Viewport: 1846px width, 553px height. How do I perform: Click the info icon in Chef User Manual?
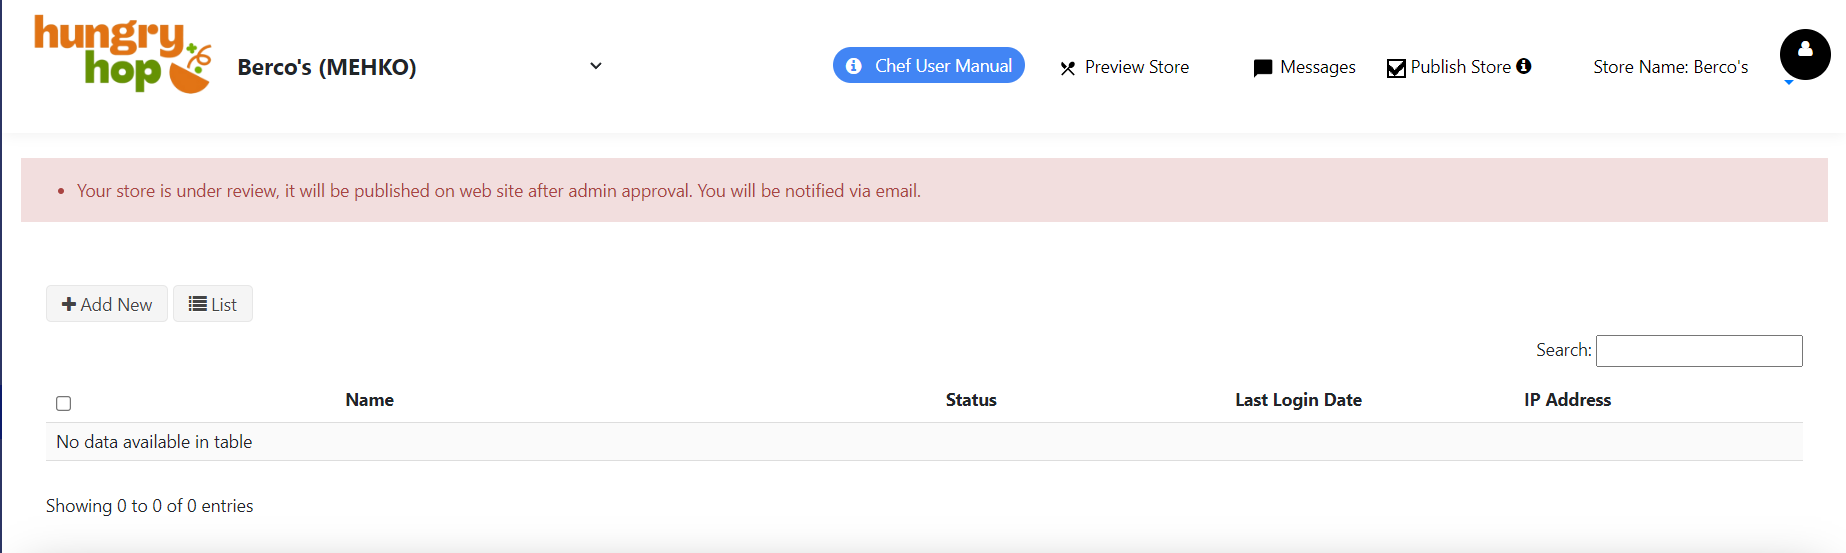pos(854,66)
